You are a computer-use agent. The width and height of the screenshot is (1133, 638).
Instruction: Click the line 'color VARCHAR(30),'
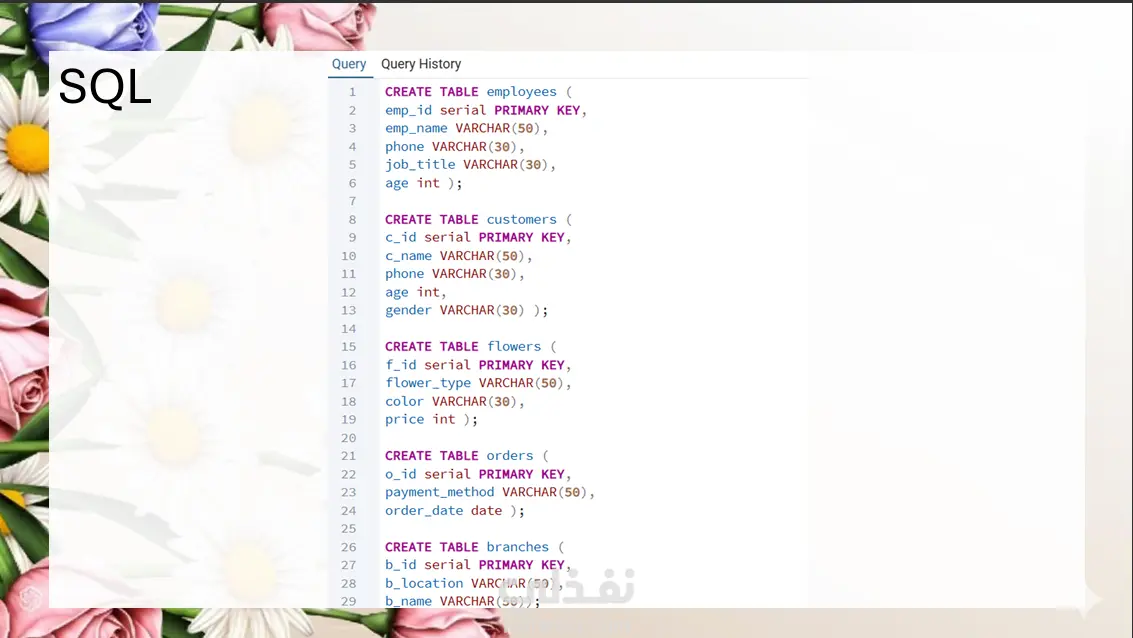455,402
